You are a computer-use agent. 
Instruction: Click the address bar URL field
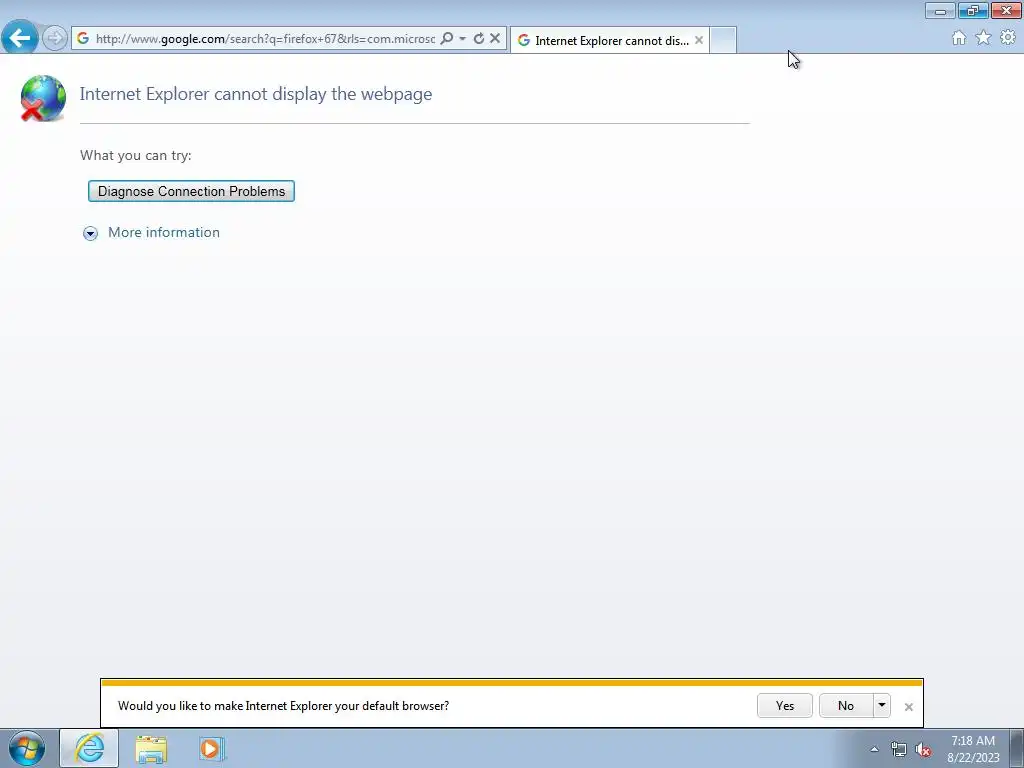(x=265, y=39)
